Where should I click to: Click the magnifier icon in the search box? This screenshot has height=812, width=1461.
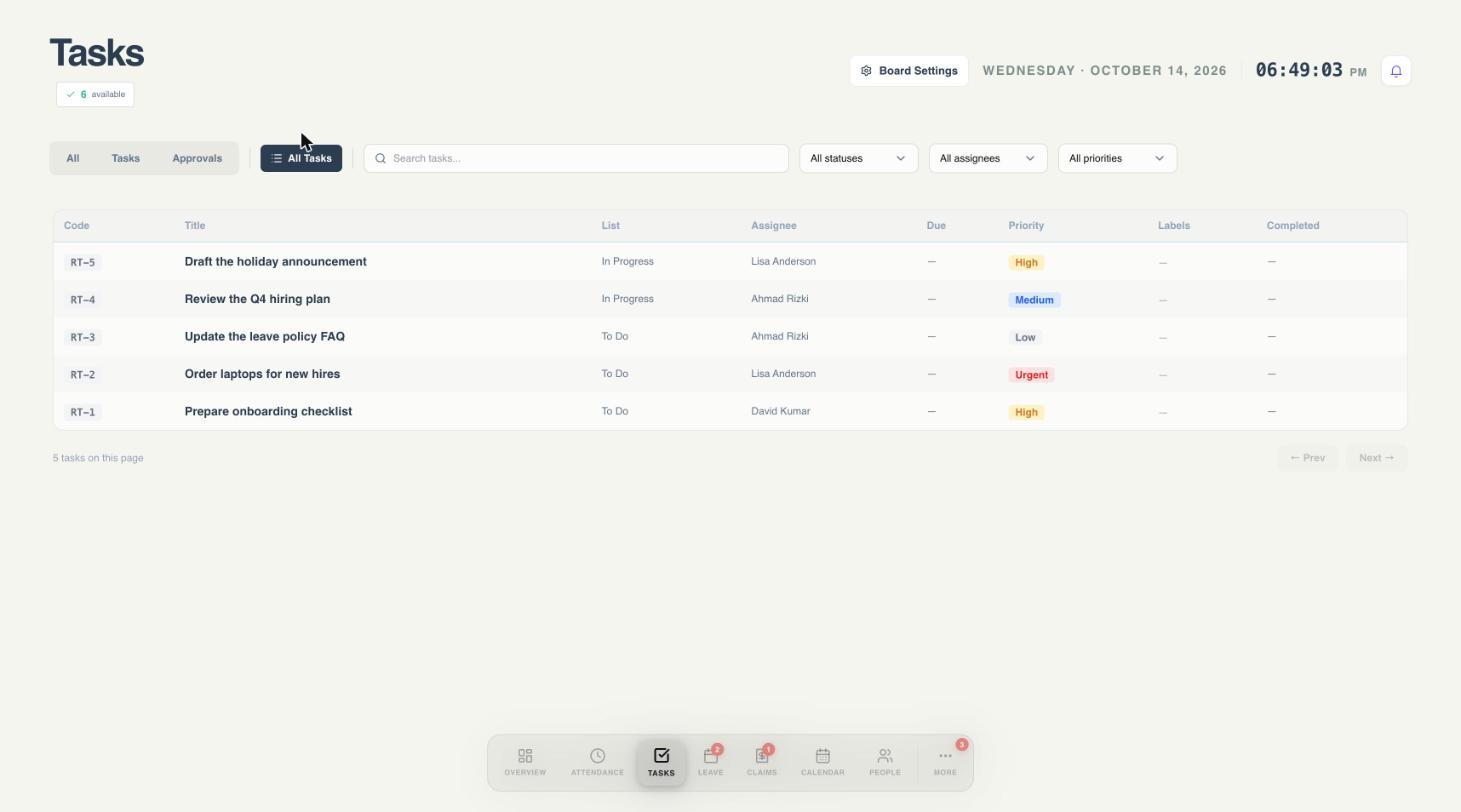click(380, 158)
